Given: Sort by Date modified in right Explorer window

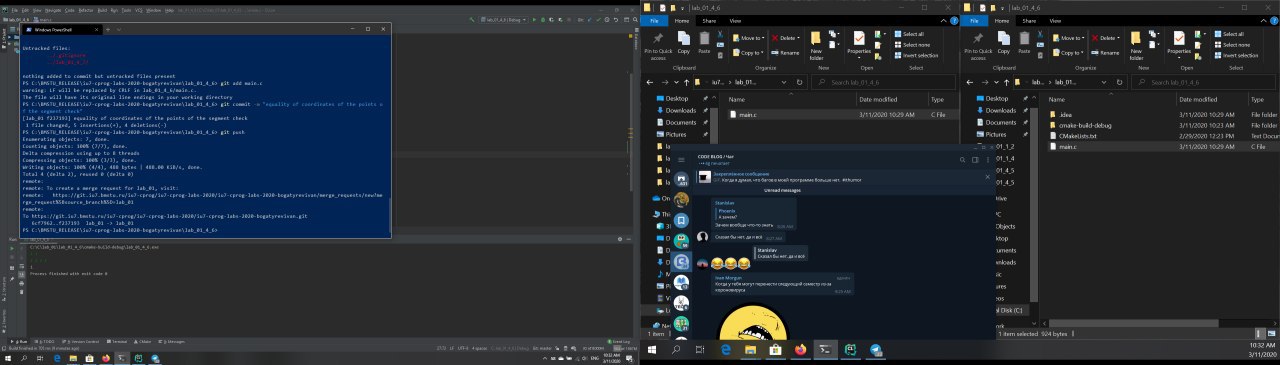Looking at the screenshot, I should [1199, 99].
